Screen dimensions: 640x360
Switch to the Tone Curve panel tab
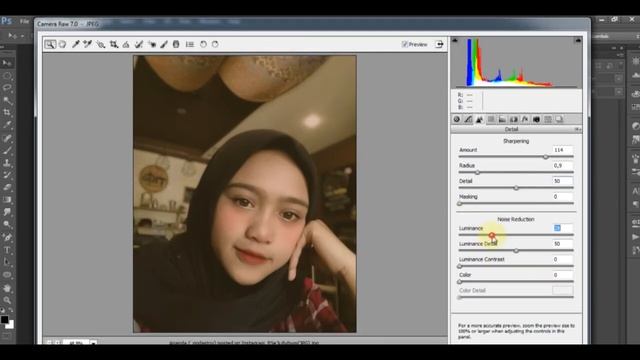(468, 119)
